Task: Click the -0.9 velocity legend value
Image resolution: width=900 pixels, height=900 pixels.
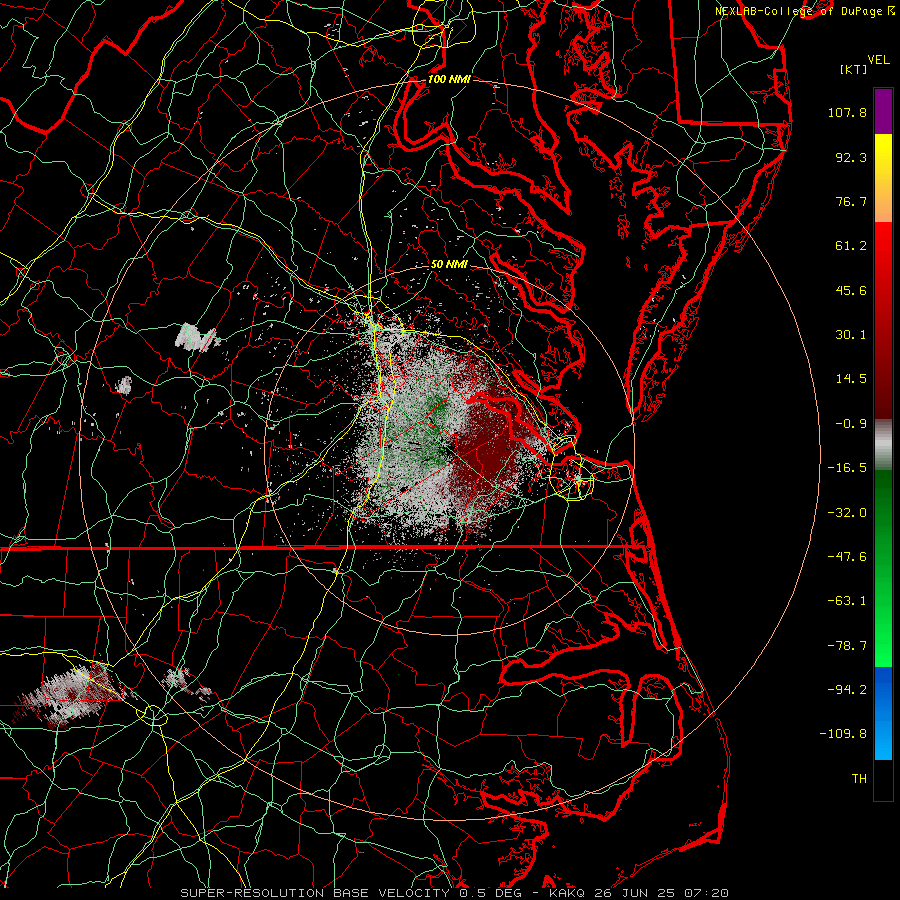Action: coord(851,424)
